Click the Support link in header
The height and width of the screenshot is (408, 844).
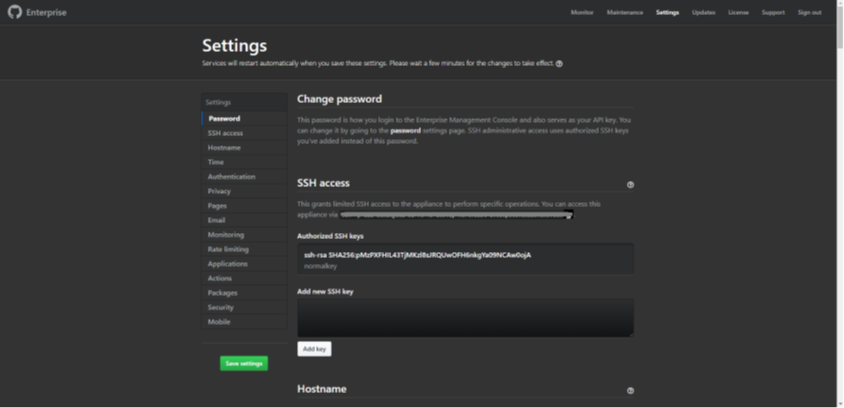tap(773, 12)
